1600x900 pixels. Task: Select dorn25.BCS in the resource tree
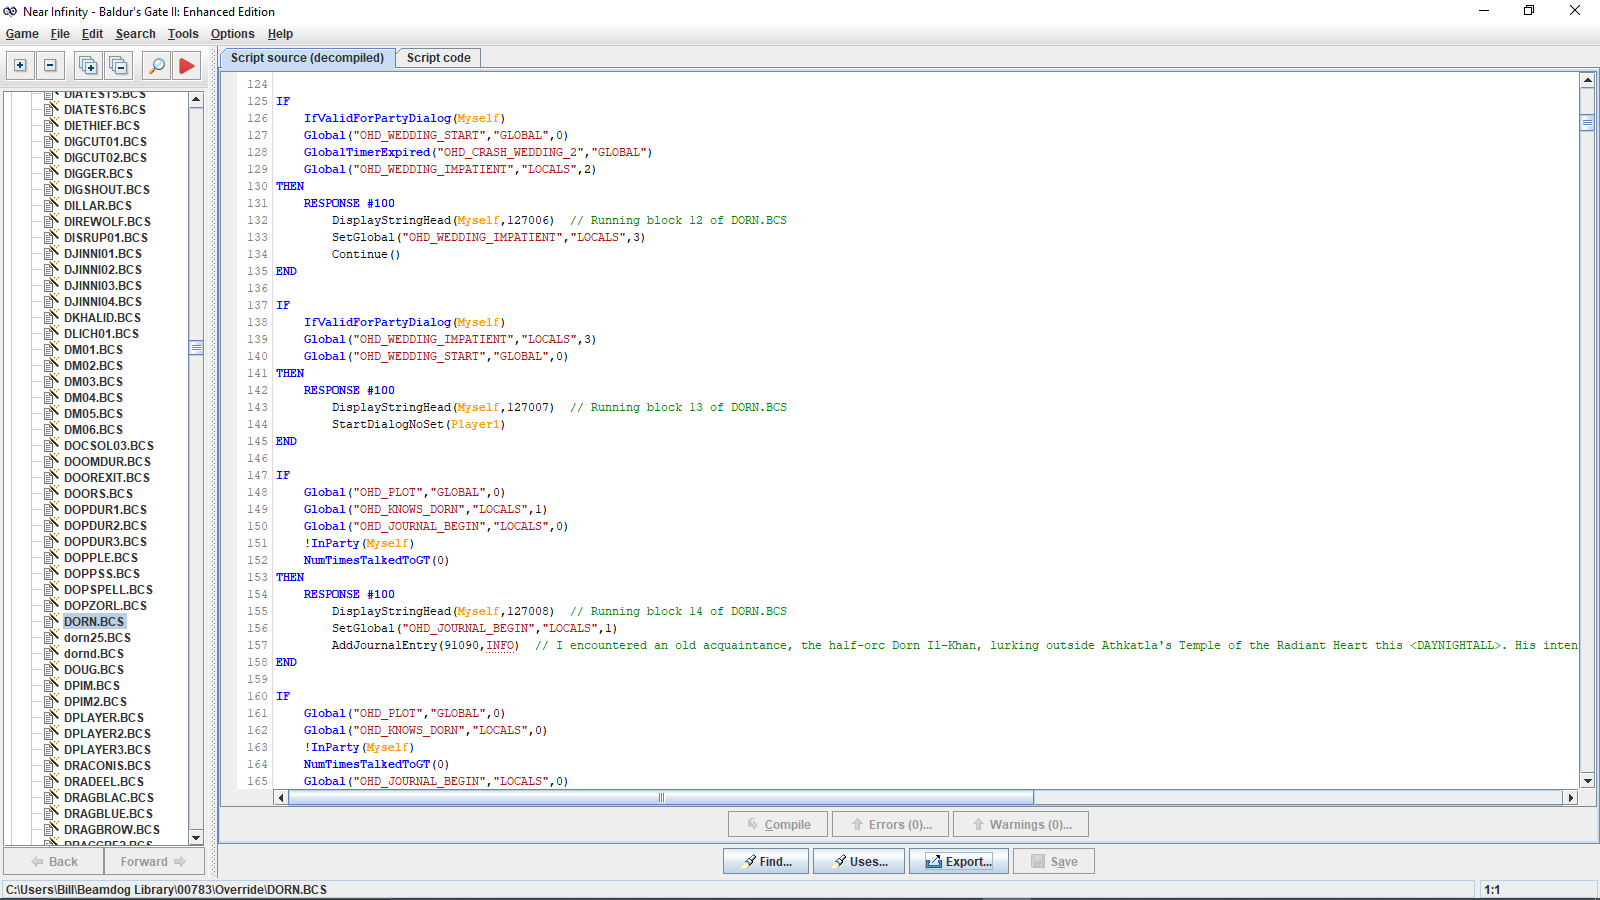pyautogui.click(x=97, y=637)
